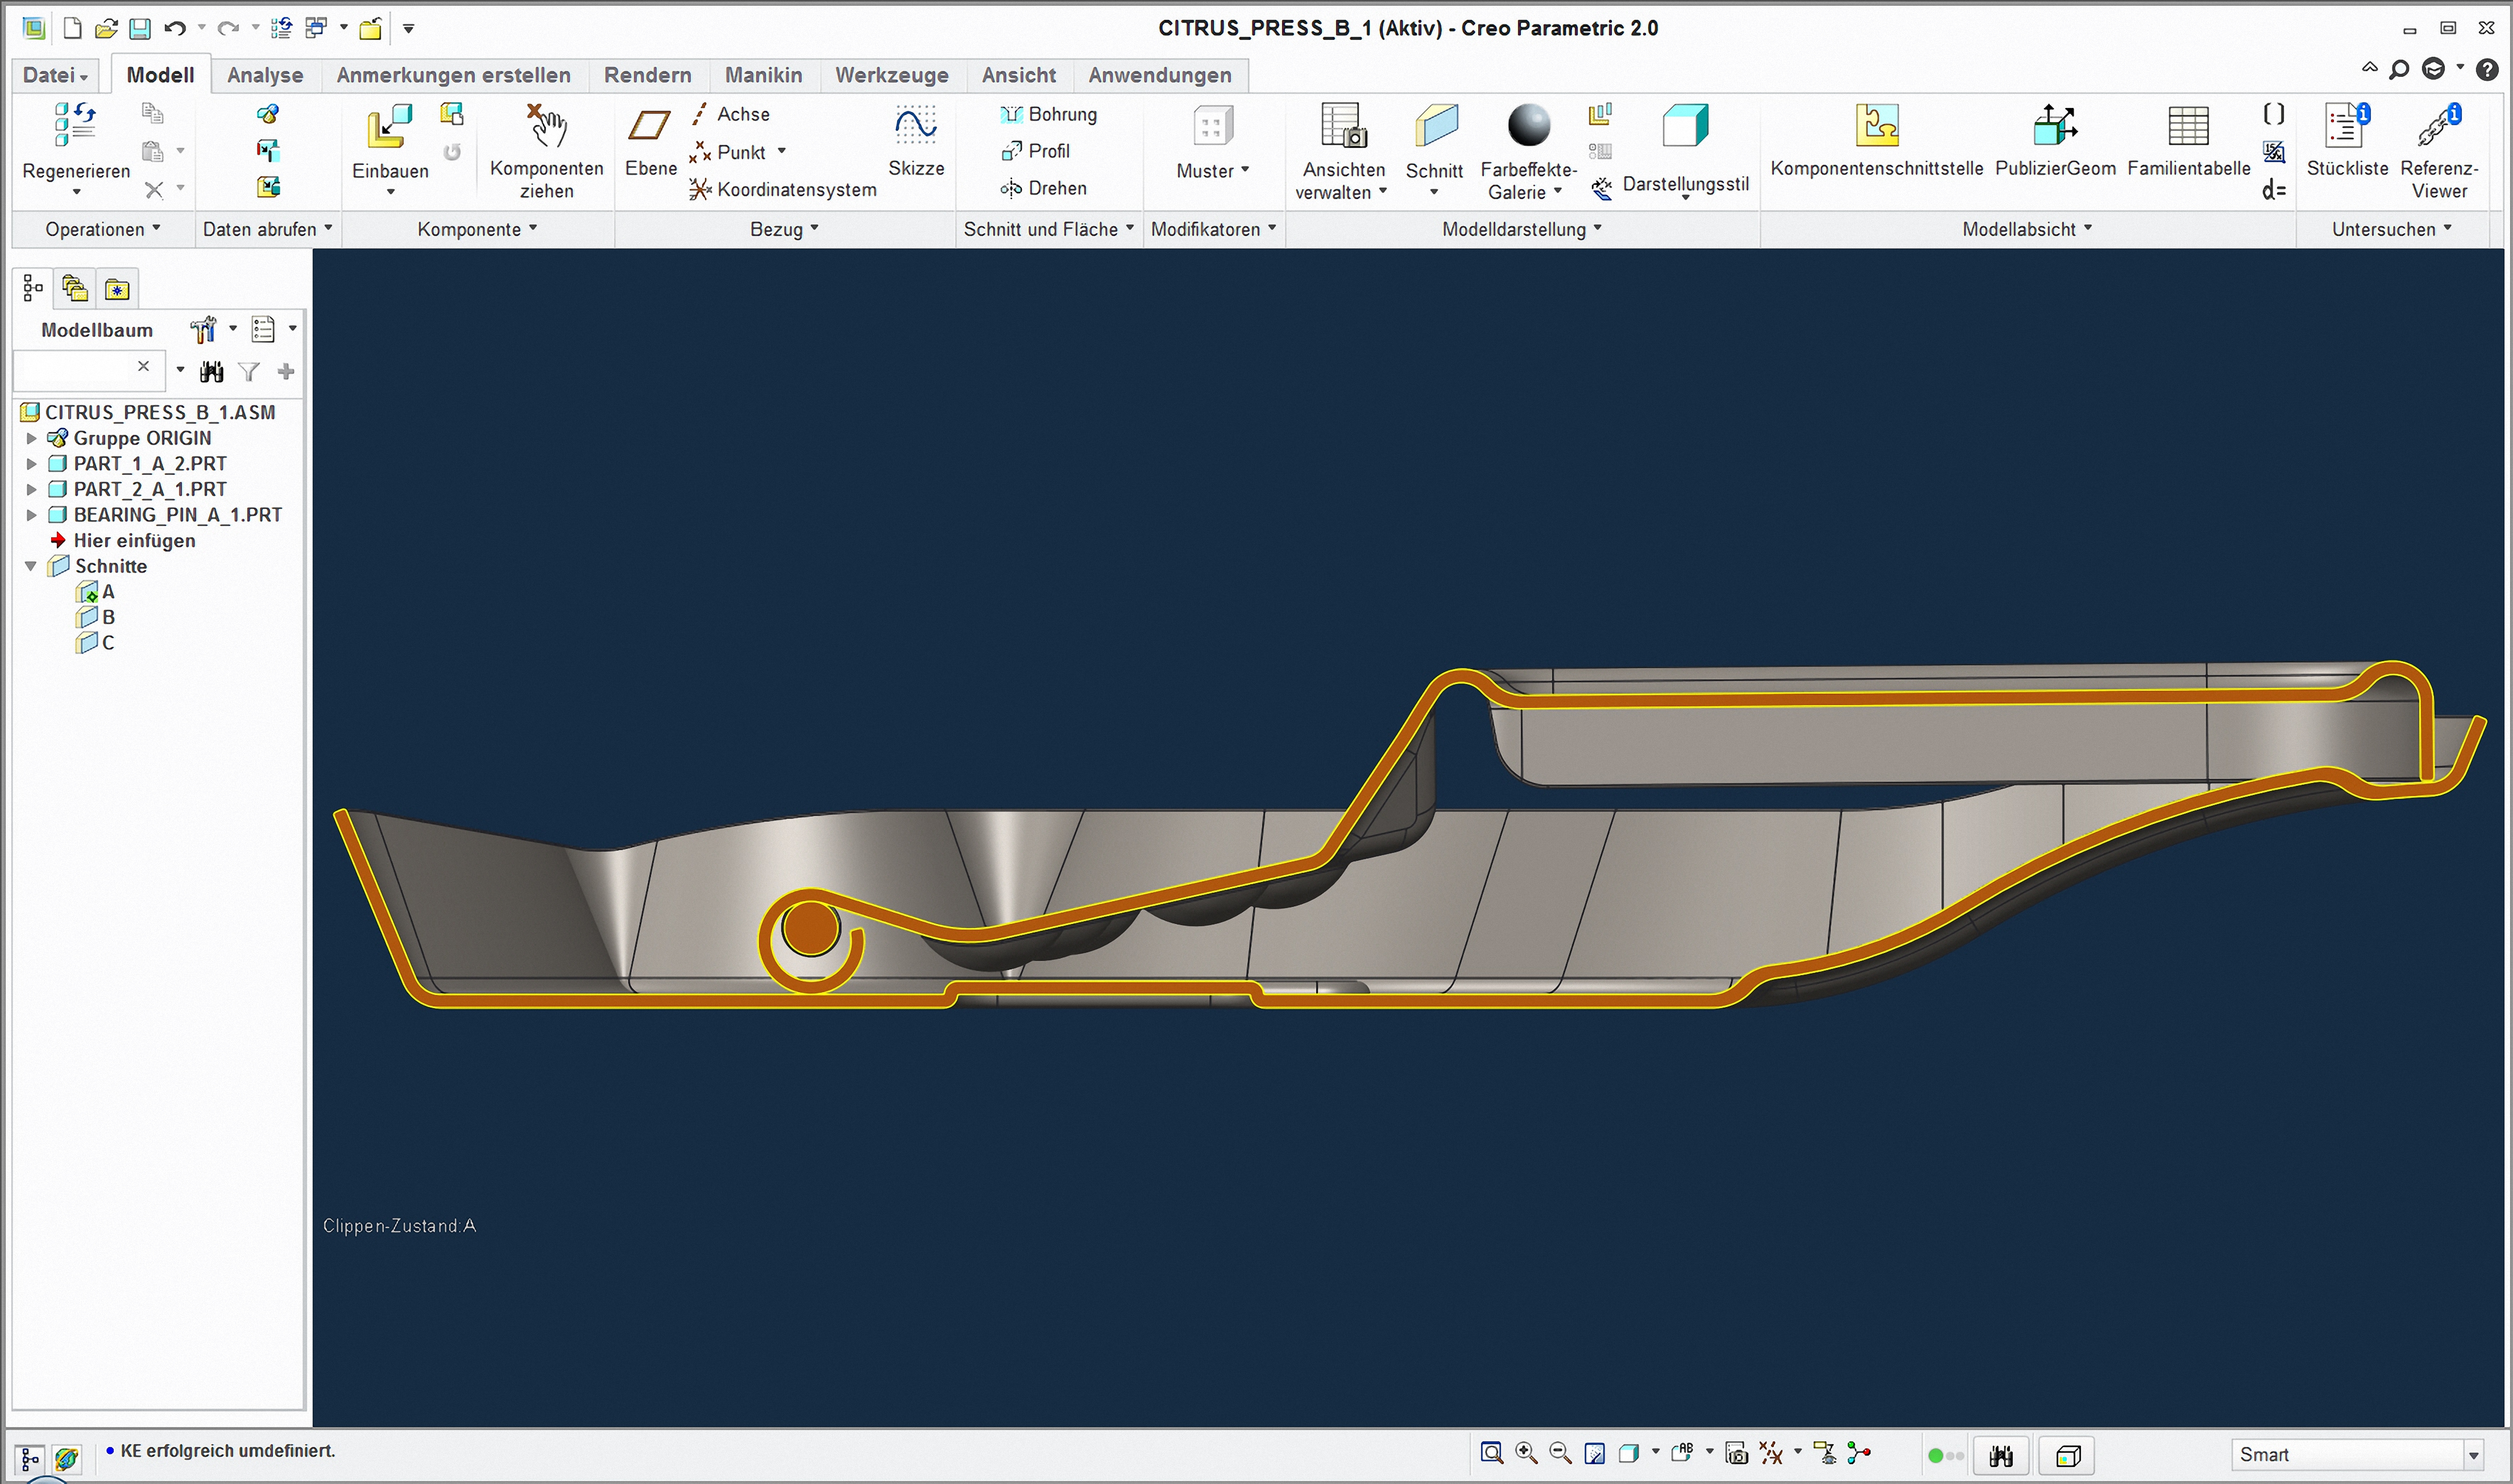Screen dimensions: 2513x1484
Task: Click the Refit zoom icon in status toolbar
Action: (1491, 1453)
